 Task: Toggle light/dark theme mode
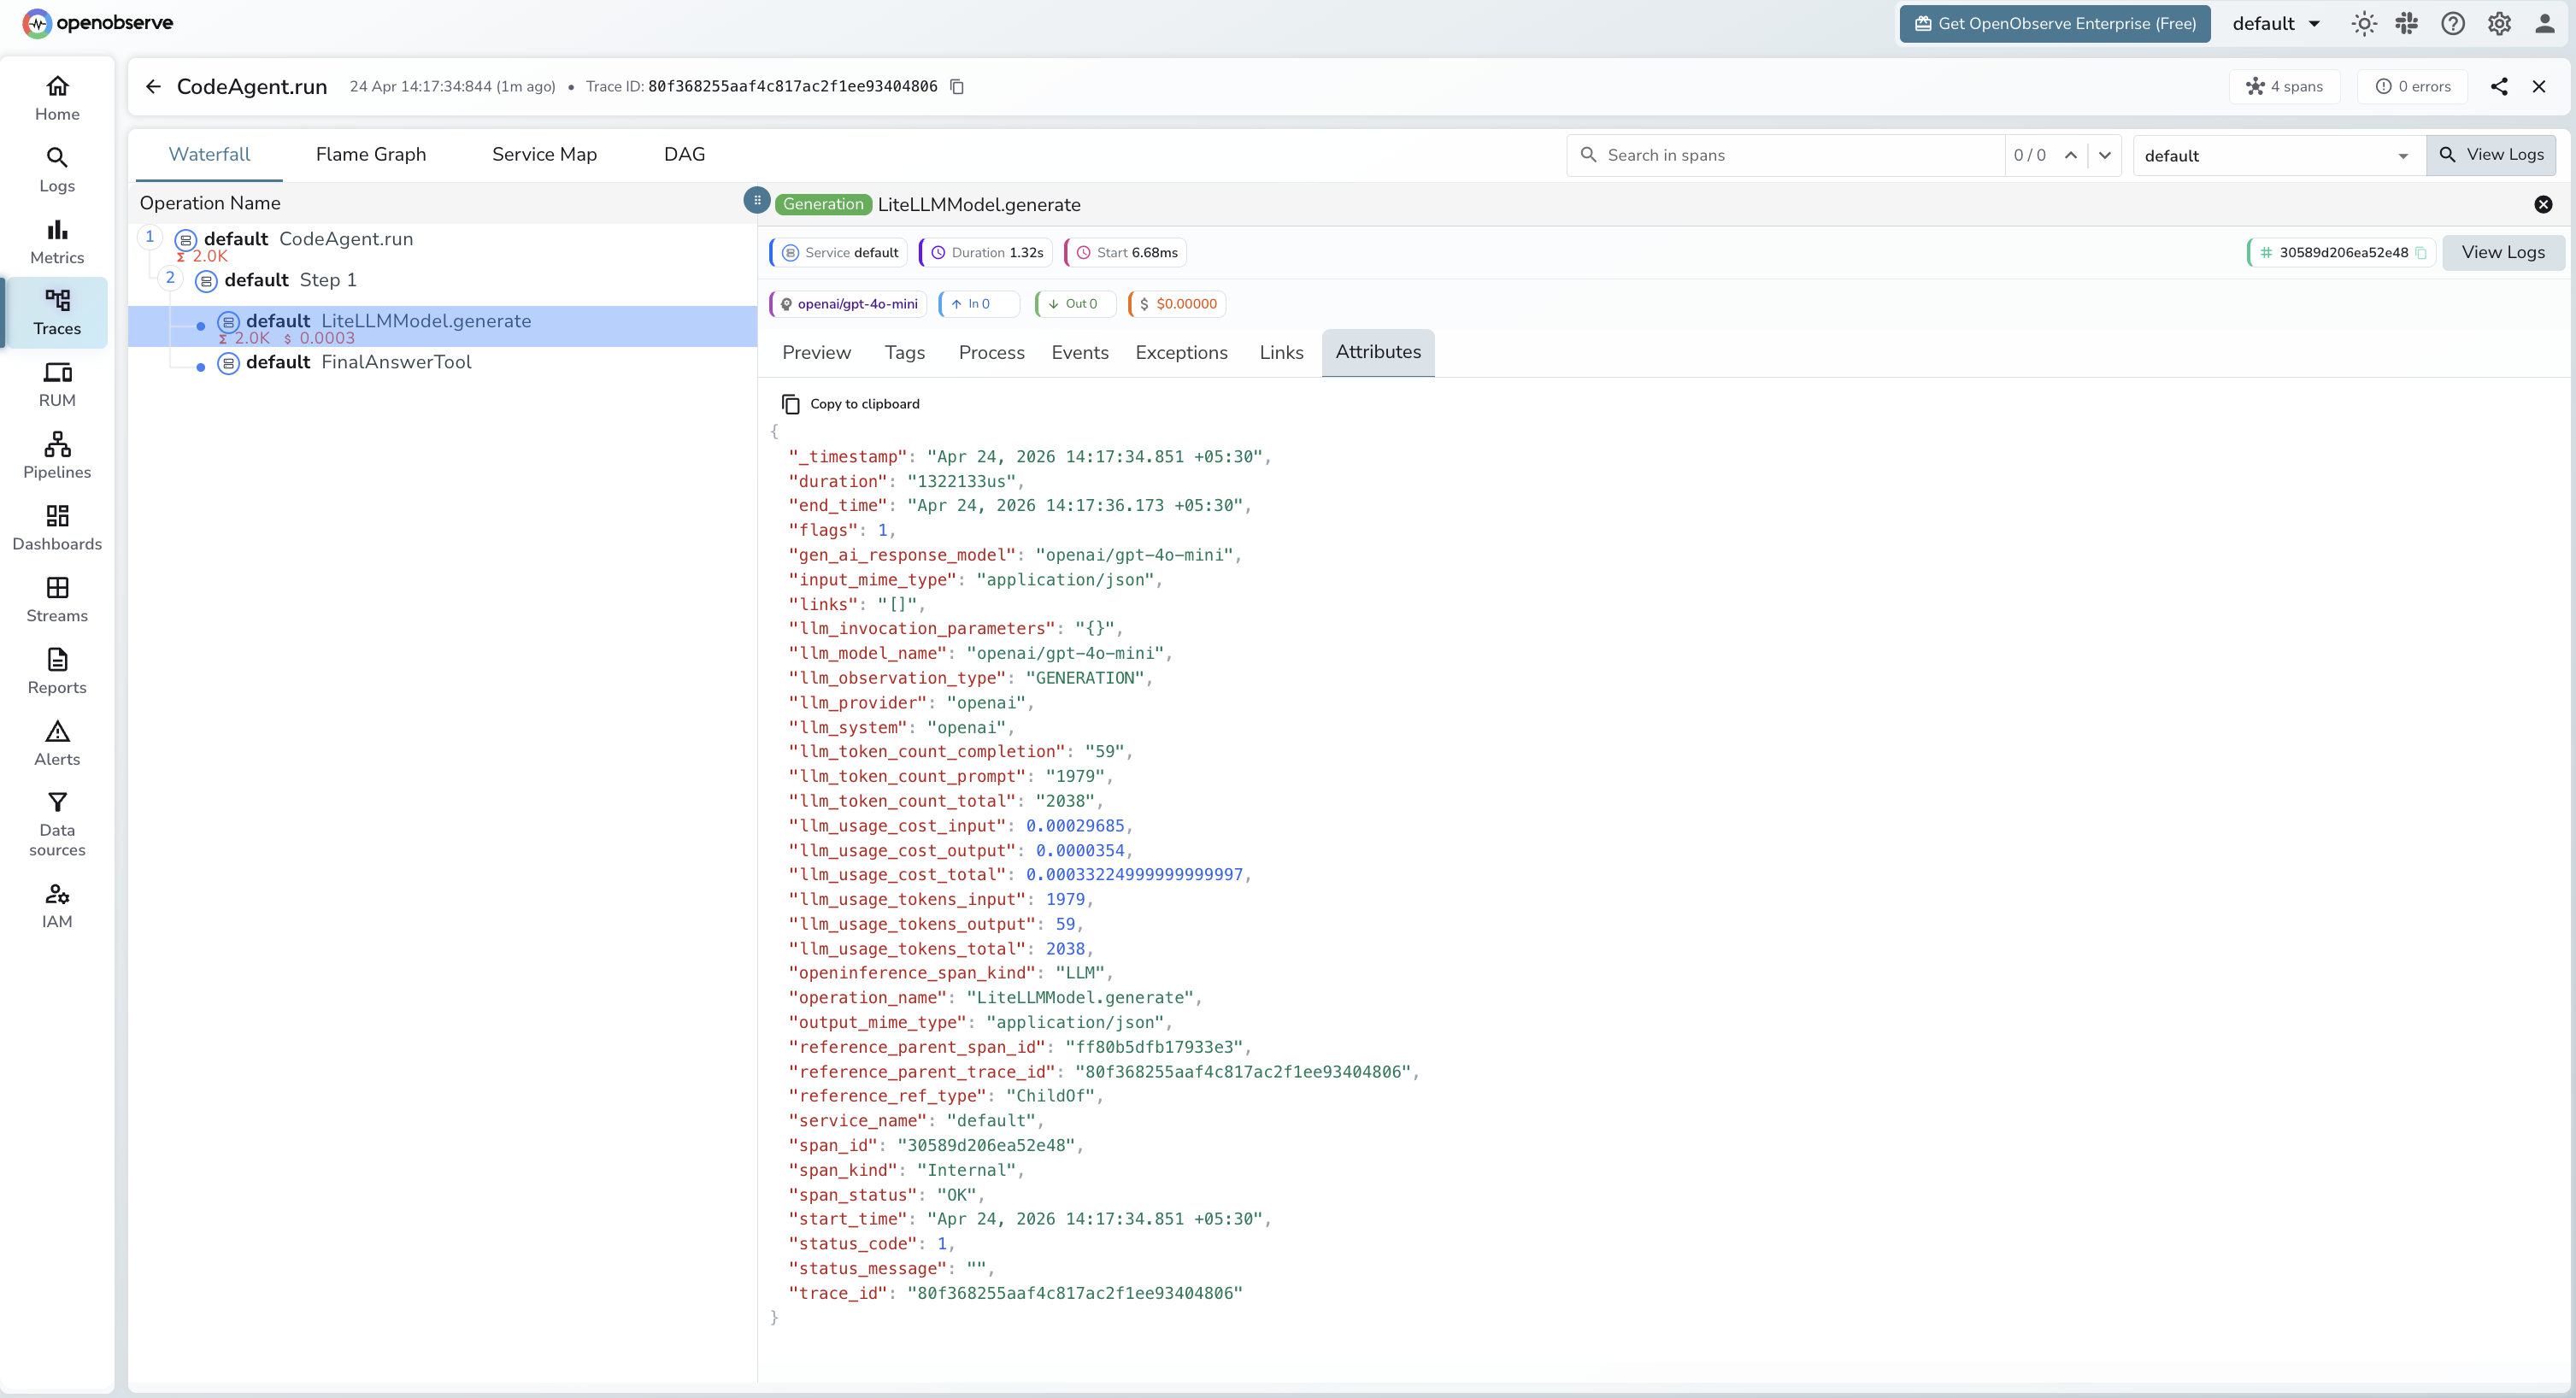click(2364, 23)
